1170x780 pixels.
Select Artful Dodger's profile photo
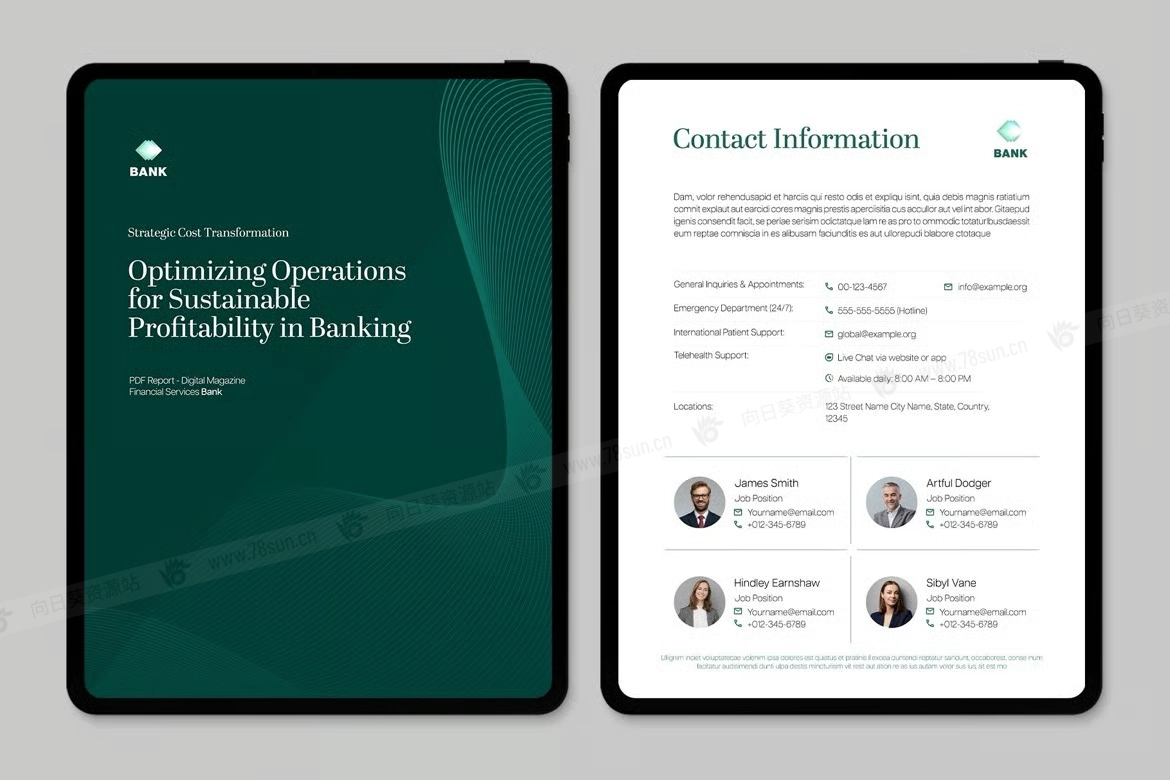click(x=891, y=502)
